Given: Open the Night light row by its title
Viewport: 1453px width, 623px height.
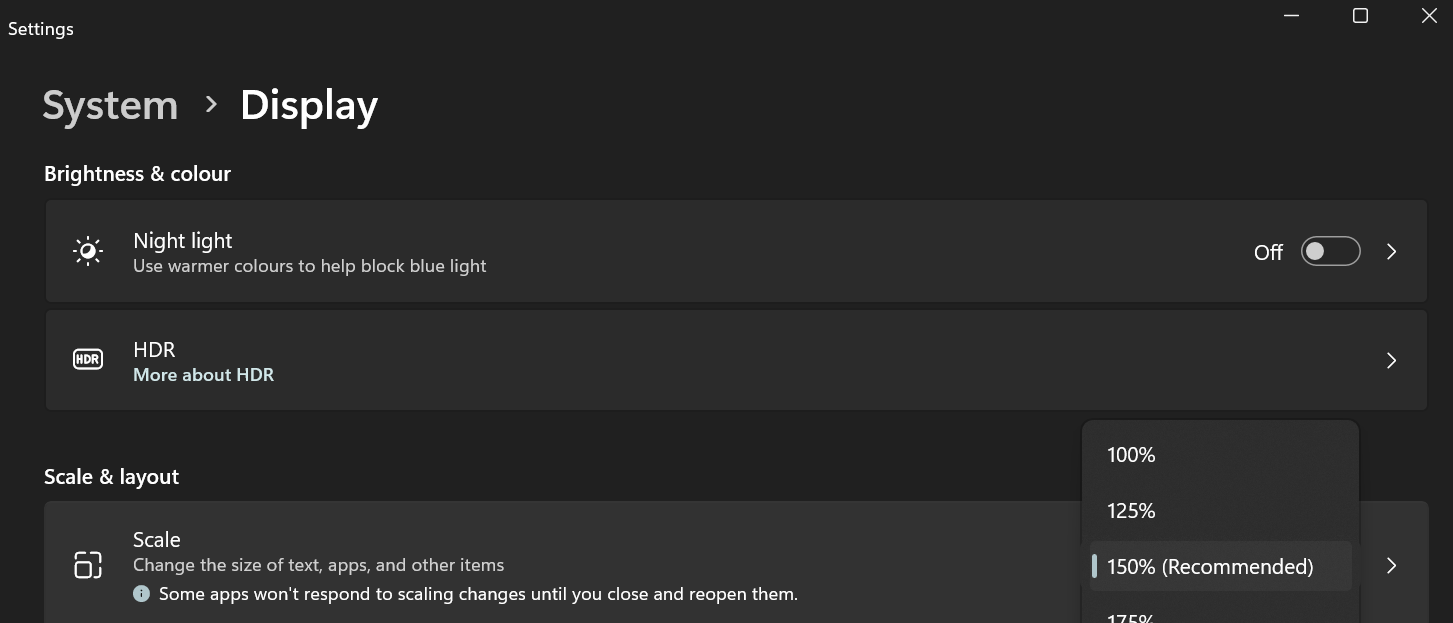Looking at the screenshot, I should (182, 240).
